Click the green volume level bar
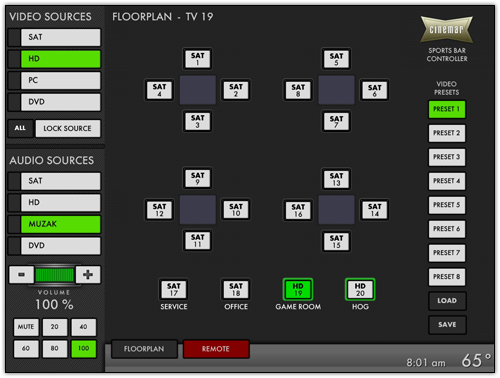Image resolution: width=500 pixels, height=378 pixels. [55, 275]
